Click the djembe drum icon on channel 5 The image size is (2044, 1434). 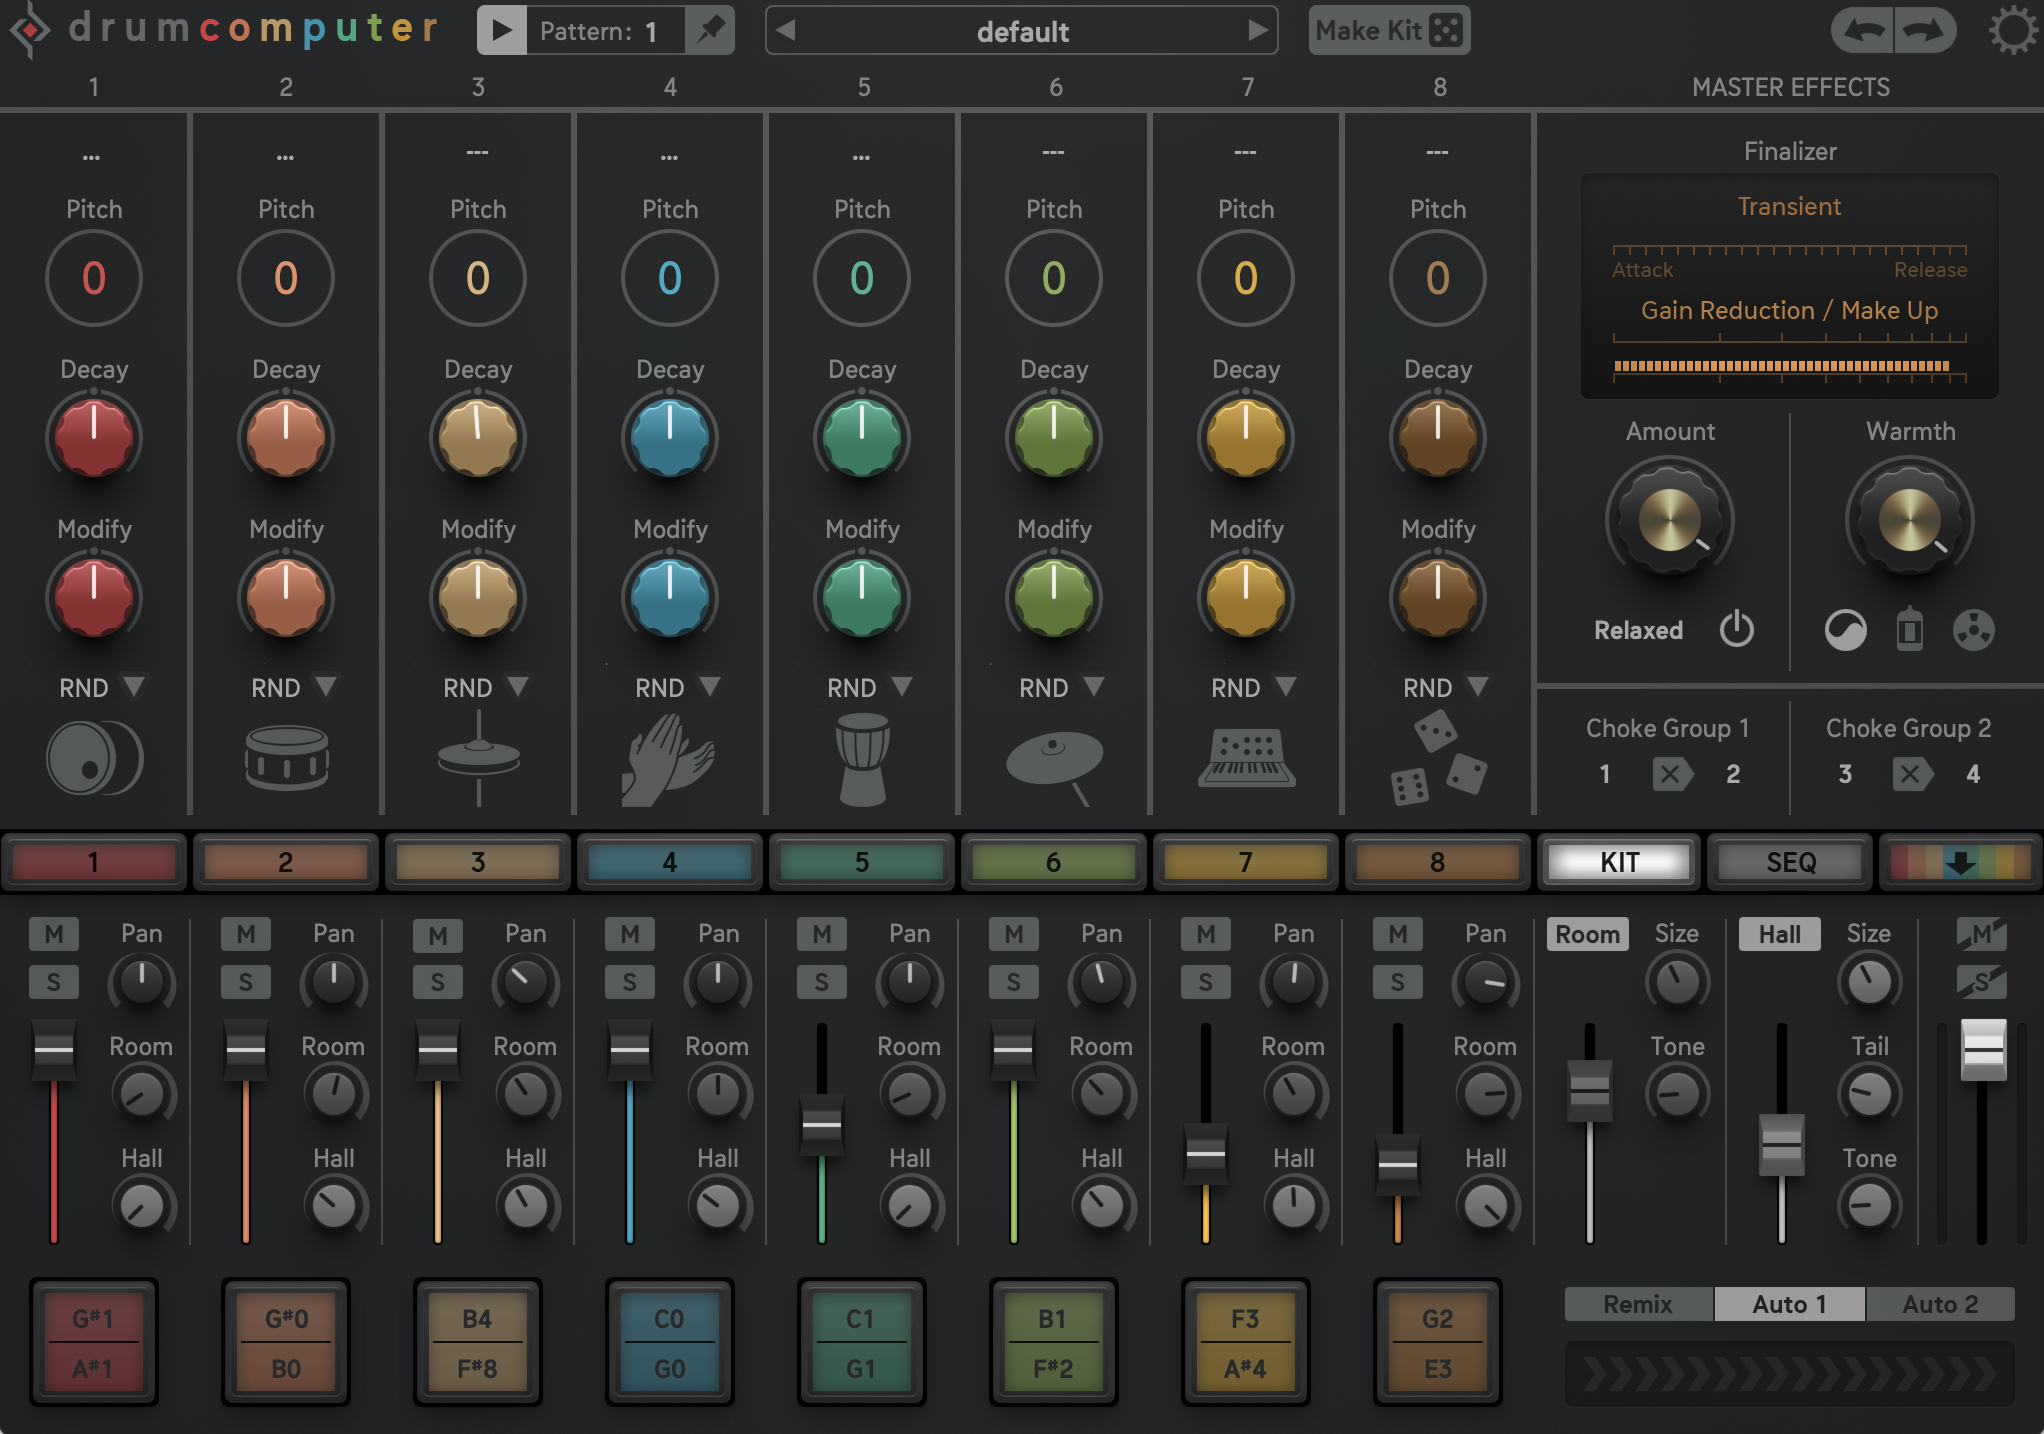tap(862, 760)
